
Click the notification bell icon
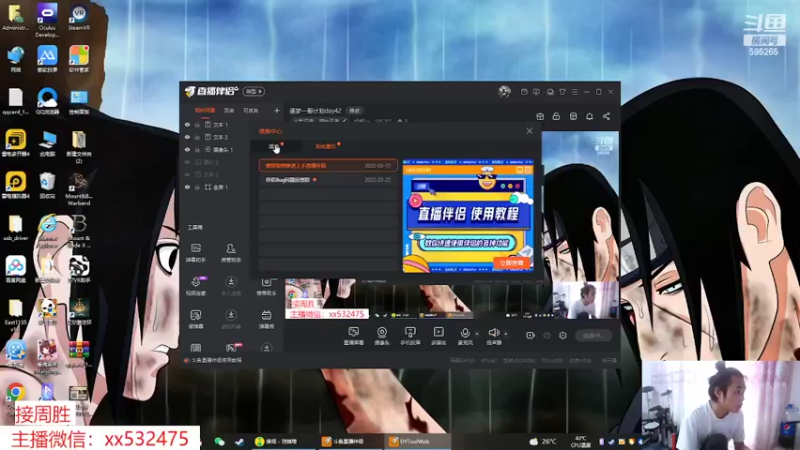tap(589, 116)
